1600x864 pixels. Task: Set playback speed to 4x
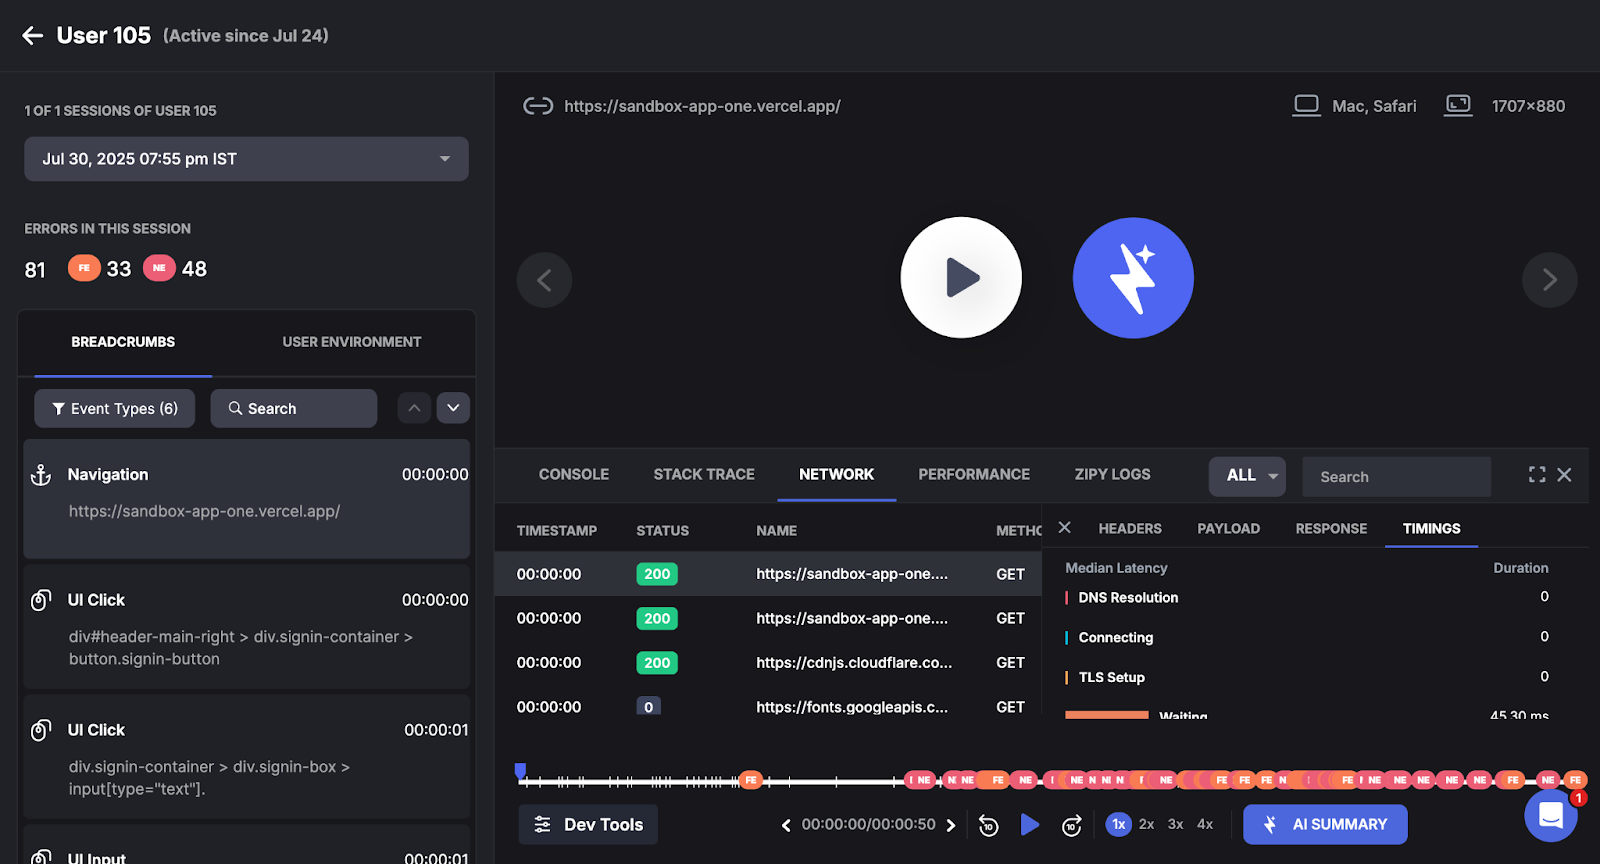click(1205, 825)
